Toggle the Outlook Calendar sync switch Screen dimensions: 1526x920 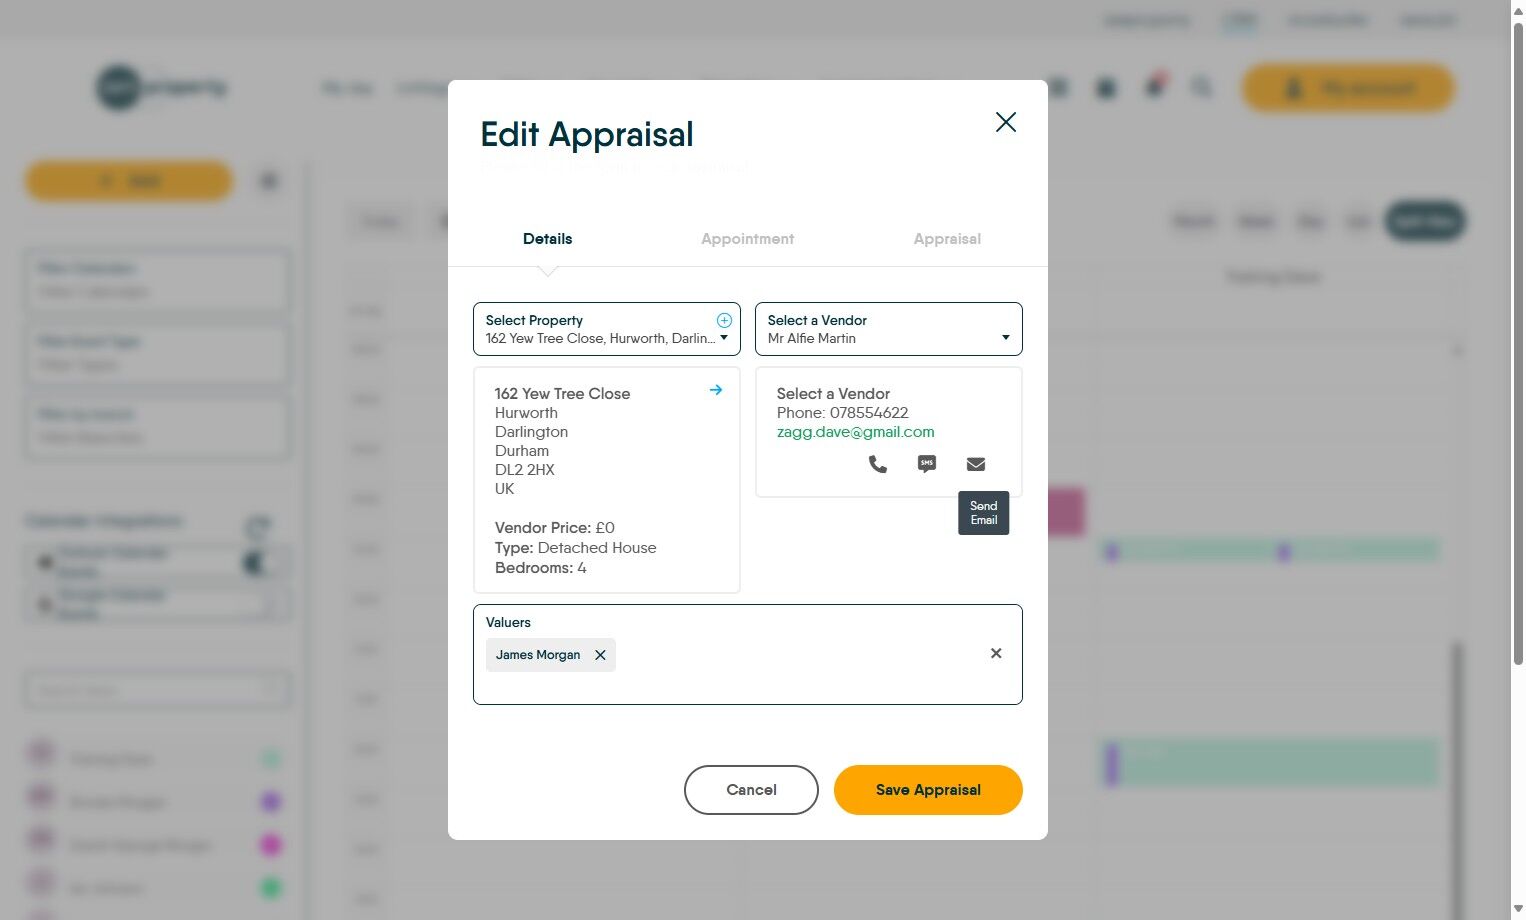click(255, 562)
